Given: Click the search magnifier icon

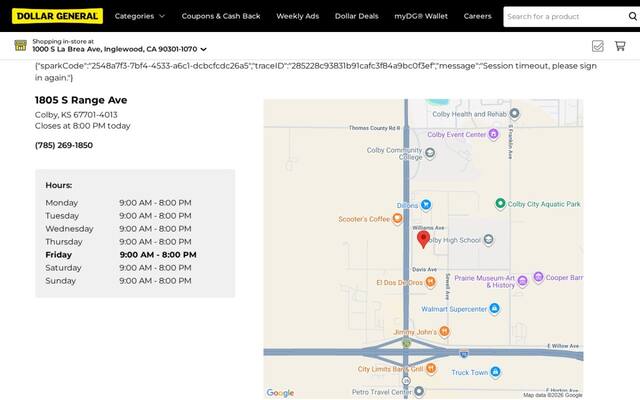Looking at the screenshot, I should pos(633,16).
